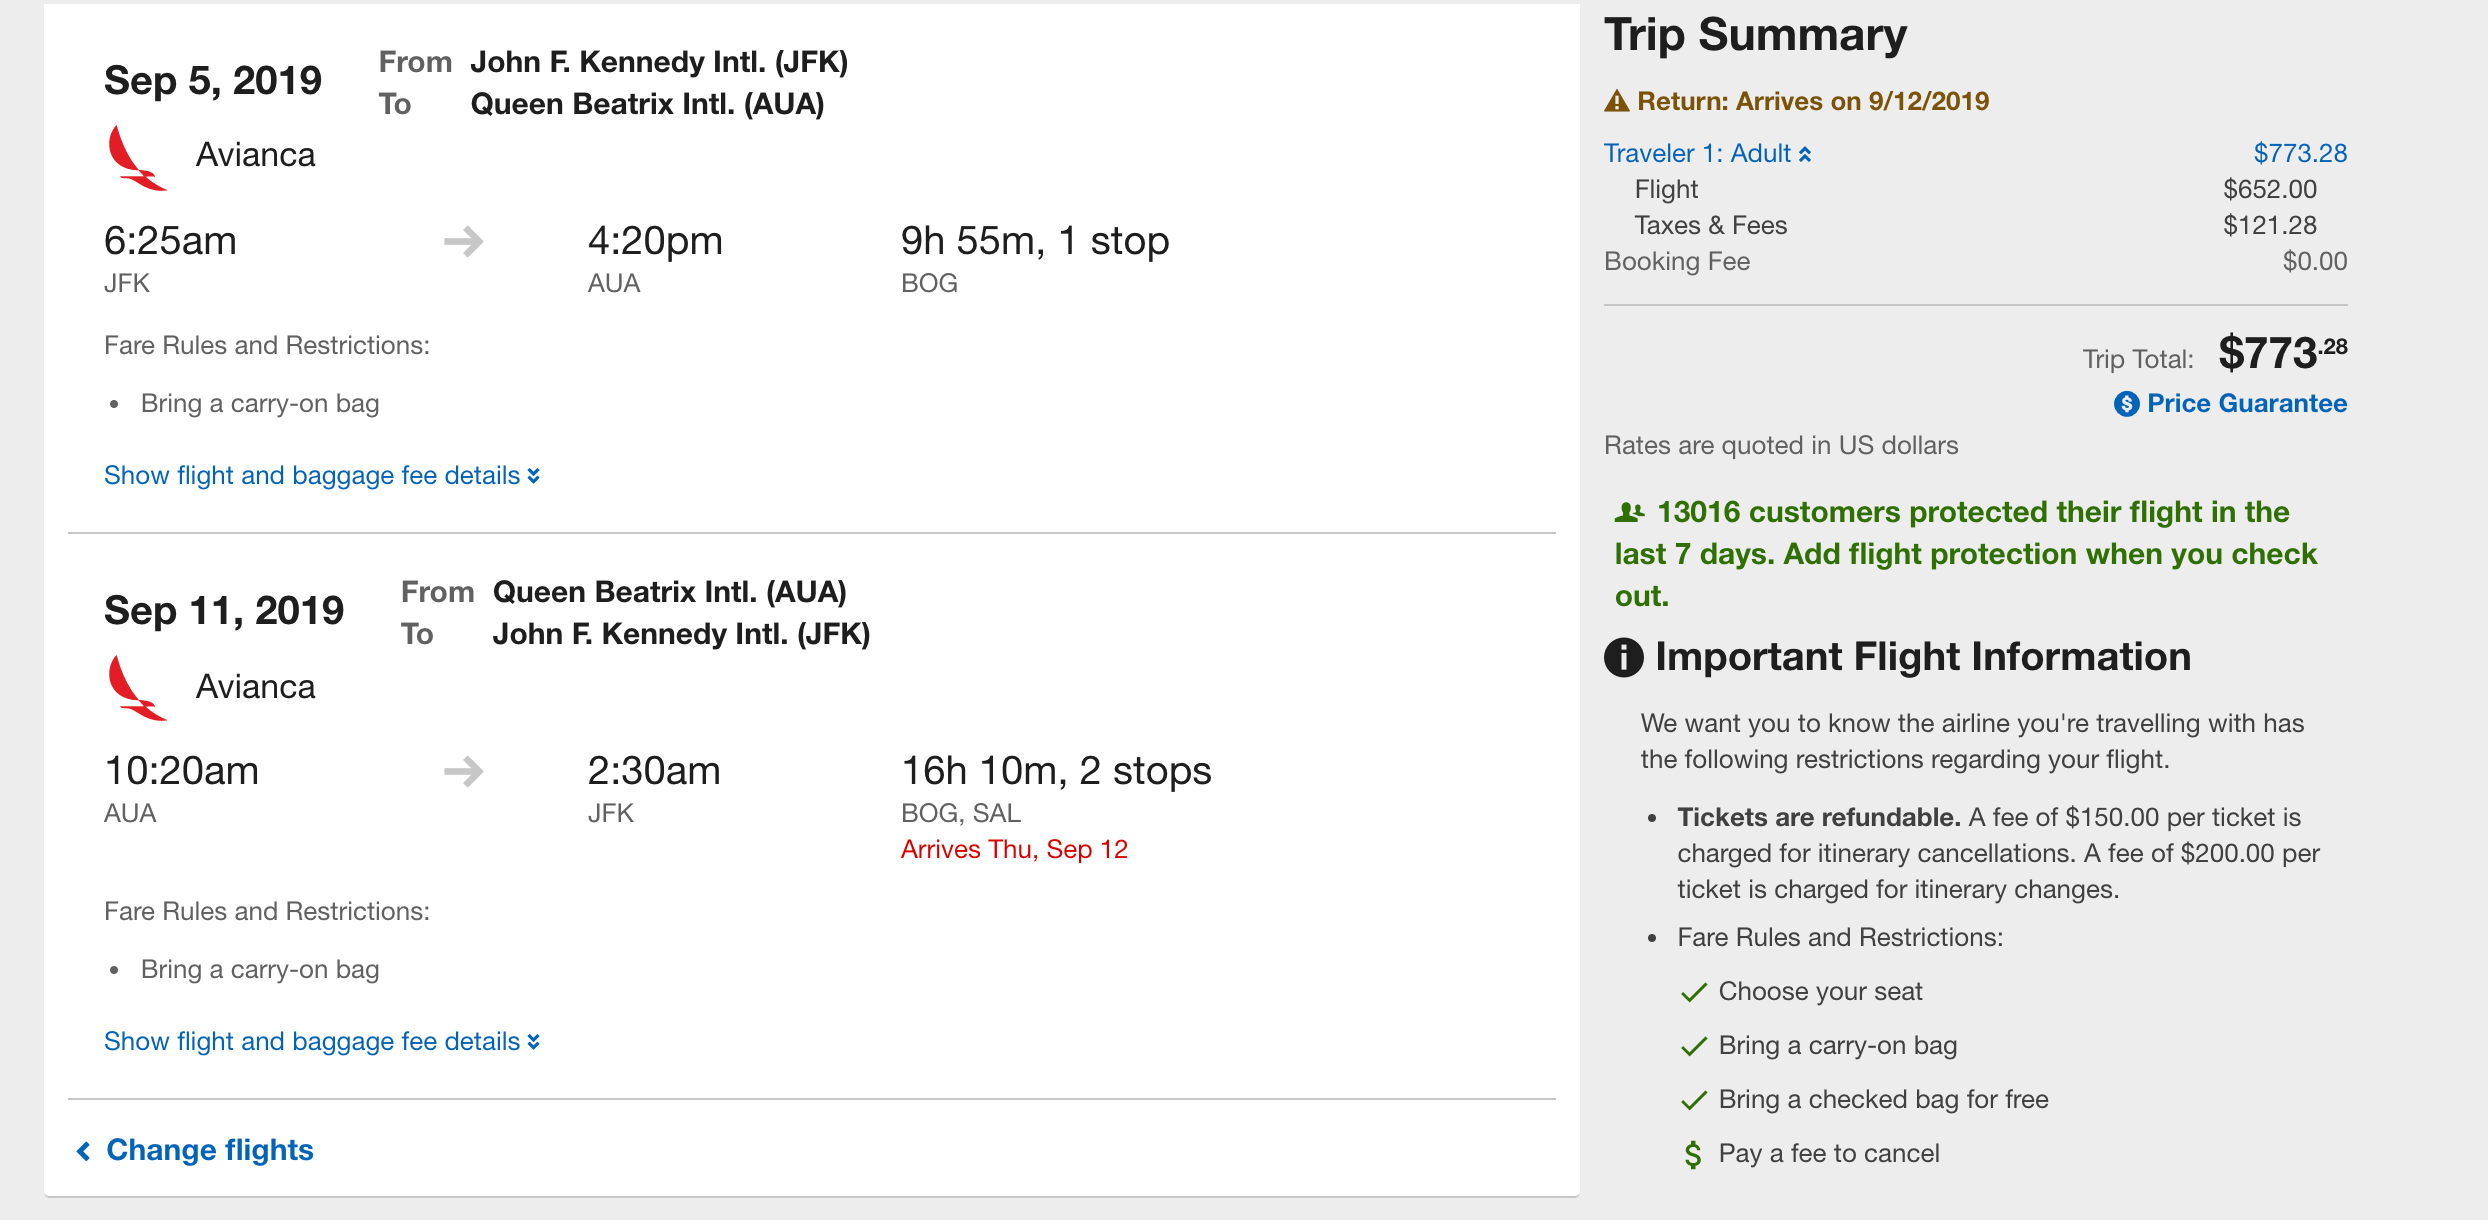Click the red Arrives Thu, Sep 12 notice
Image resolution: width=2488 pixels, height=1220 pixels.
click(x=1014, y=849)
